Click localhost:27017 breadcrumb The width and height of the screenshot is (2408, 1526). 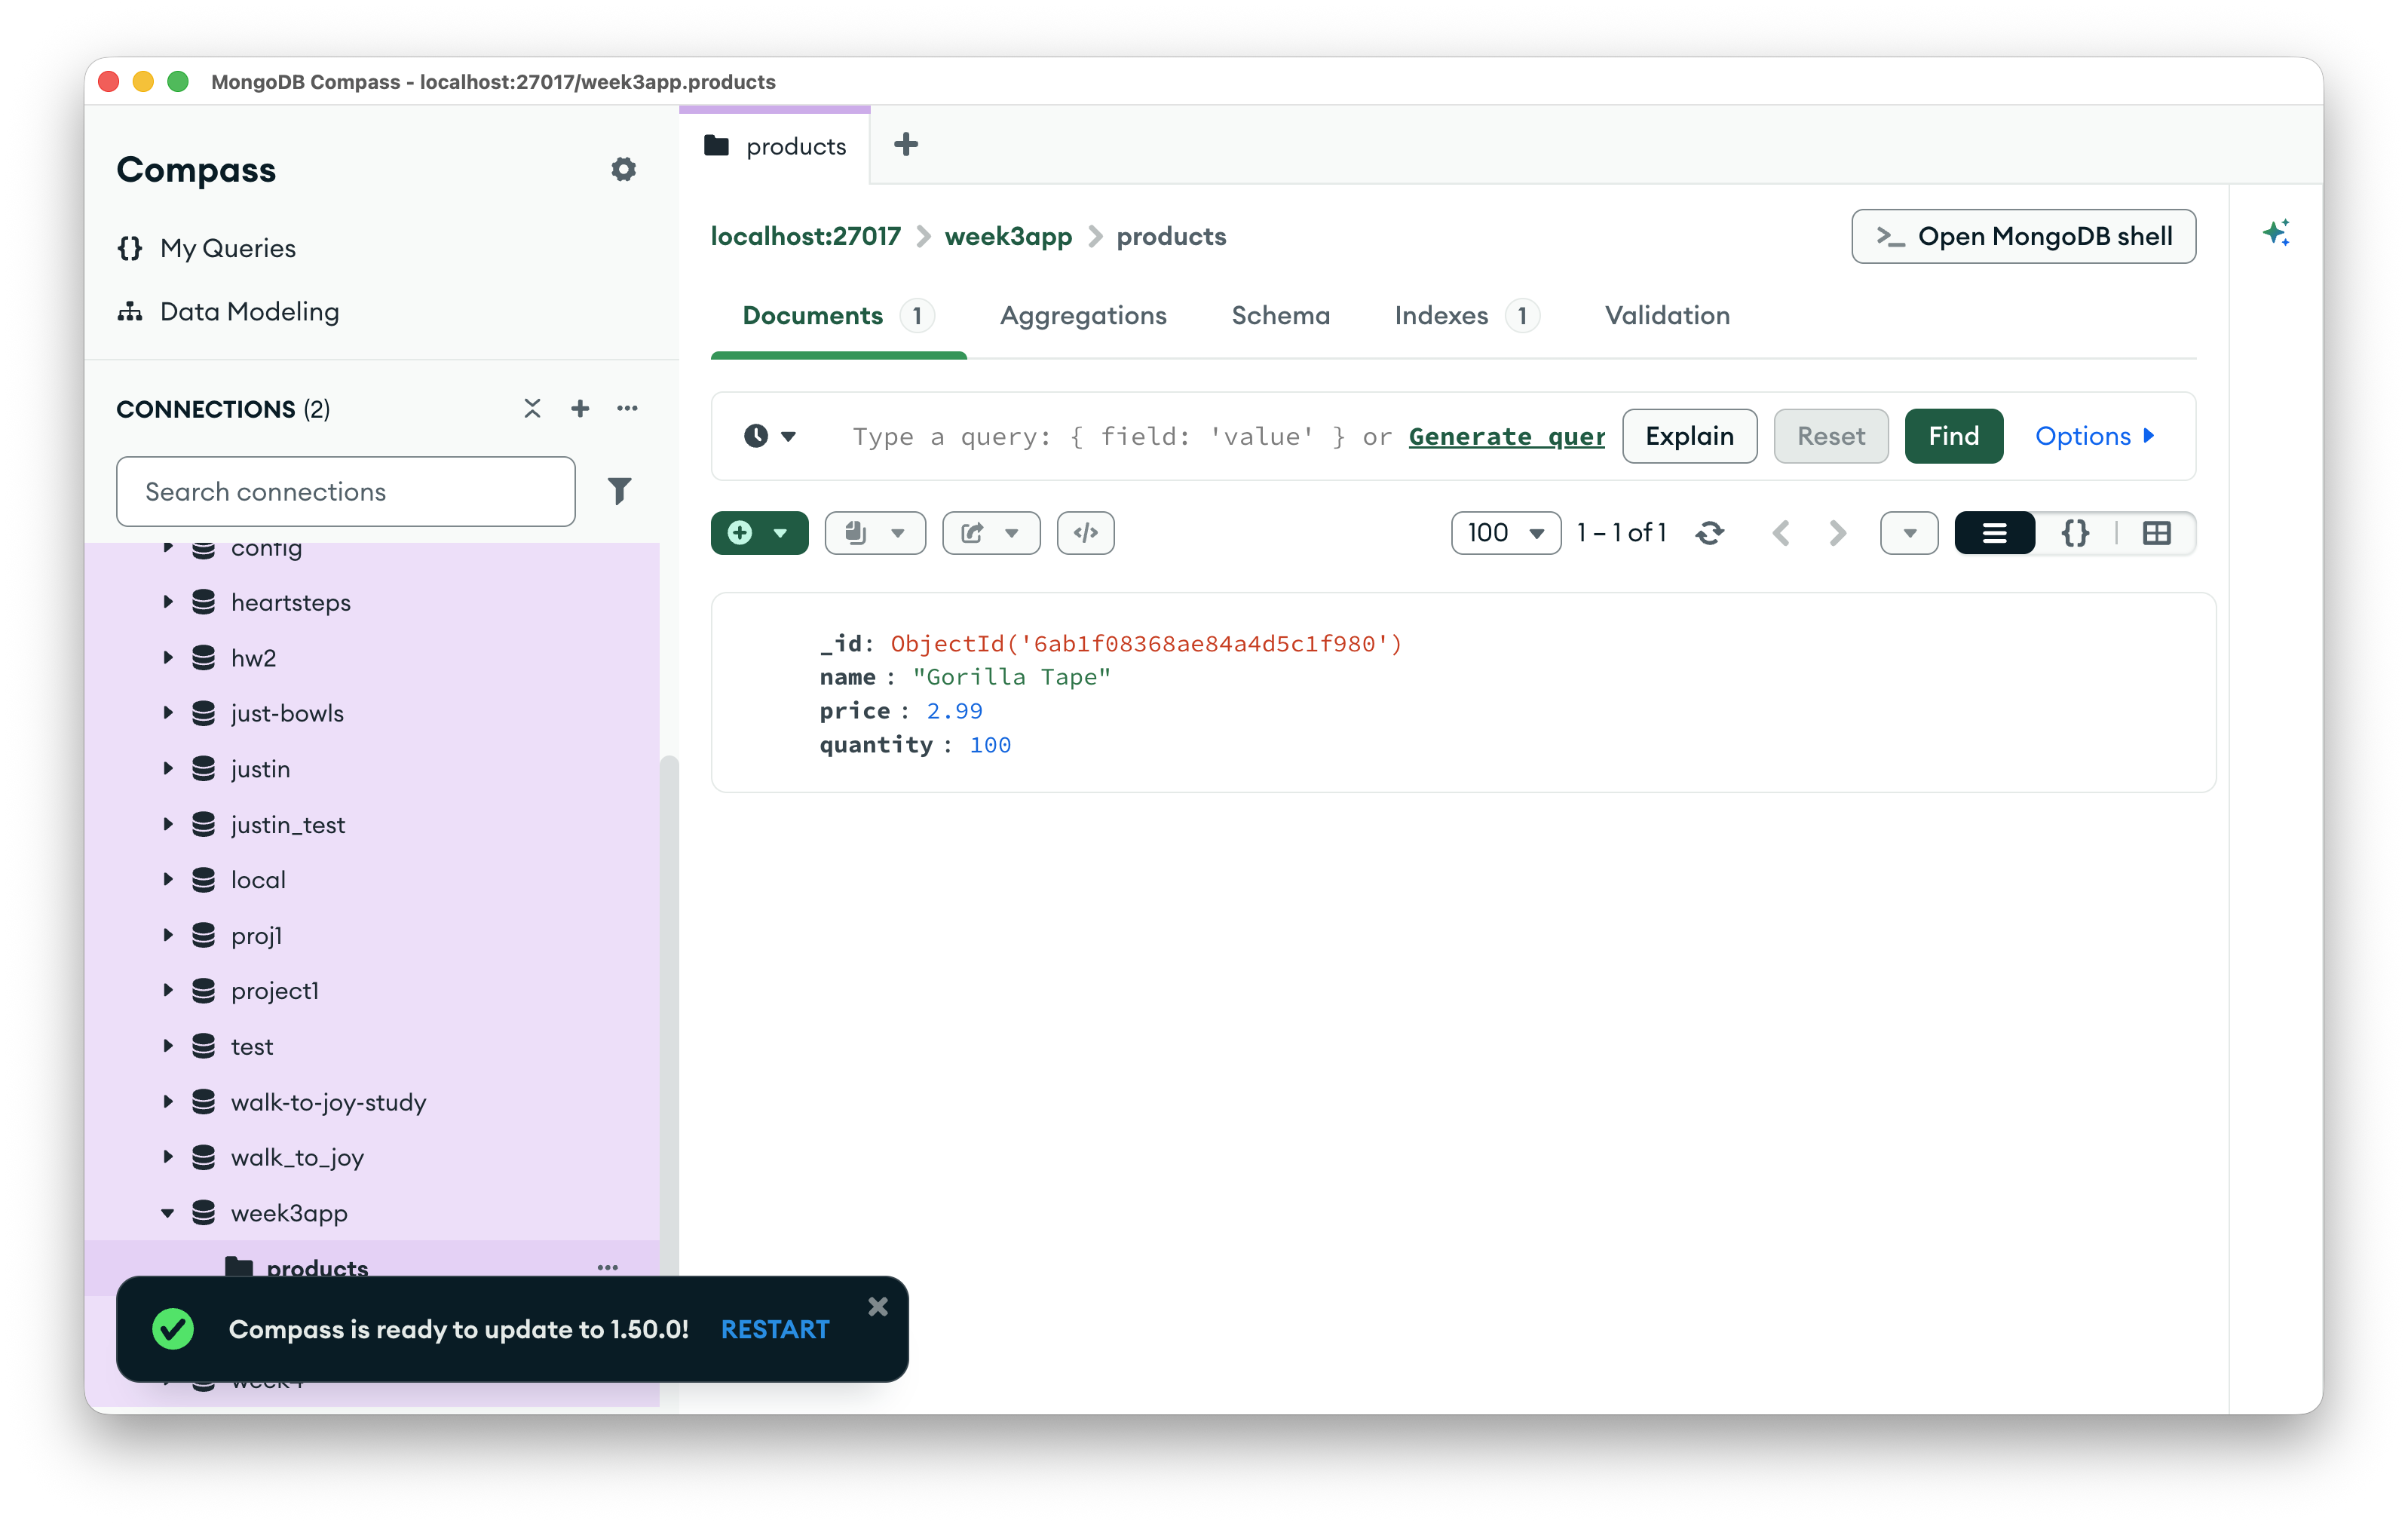pos(805,236)
